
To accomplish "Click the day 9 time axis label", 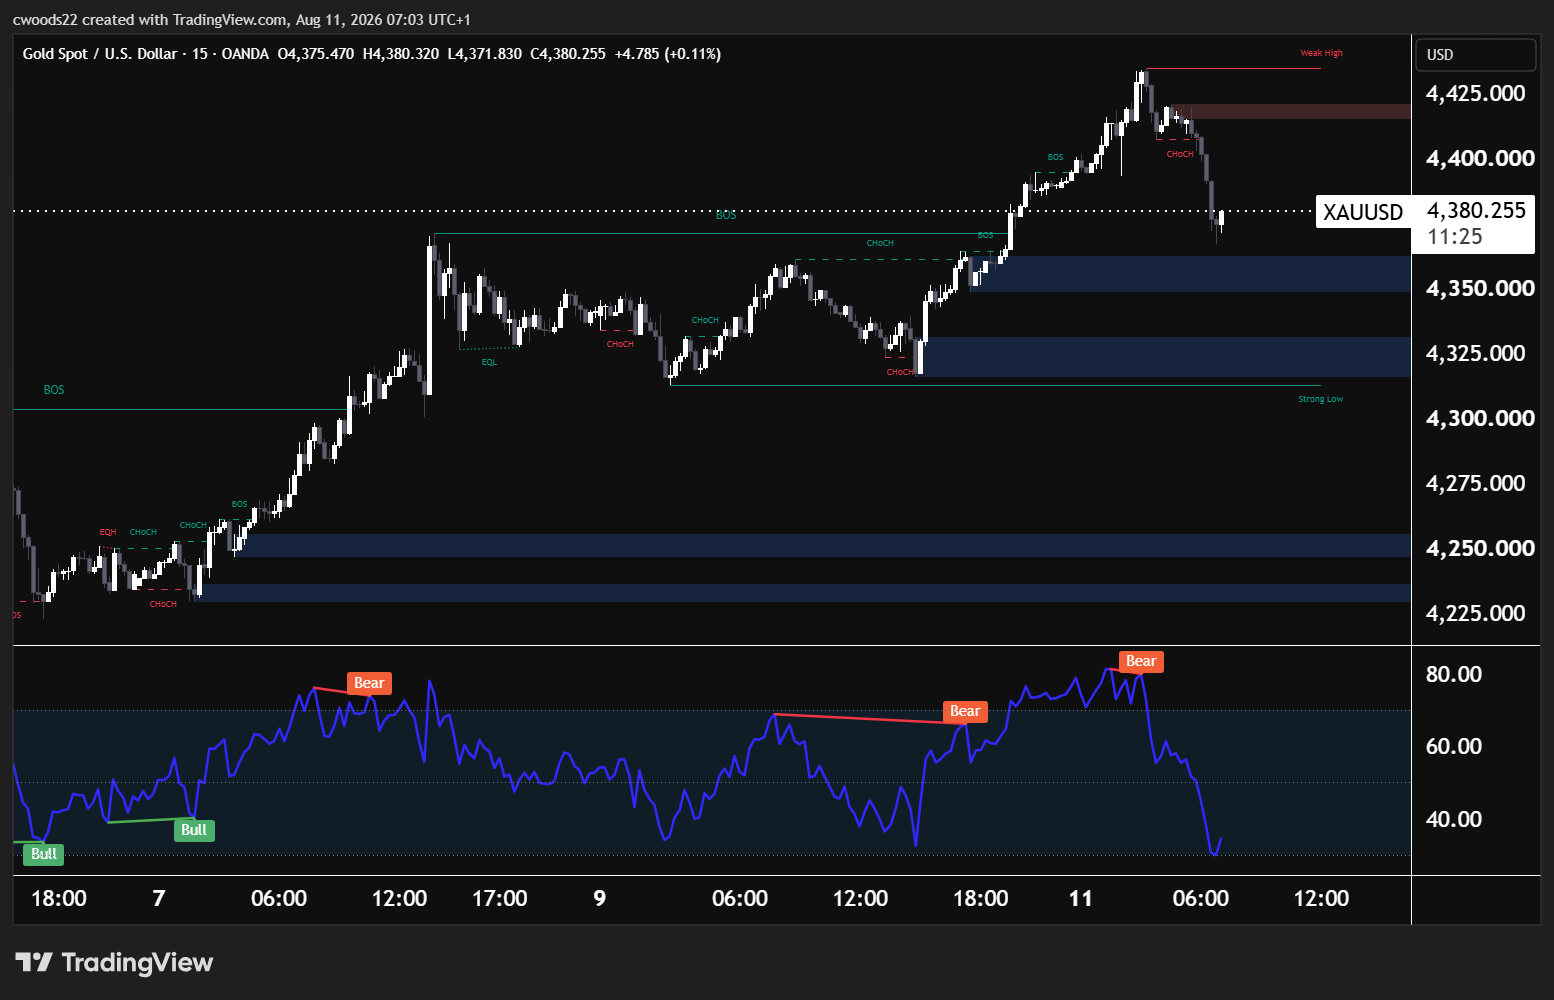I will point(600,898).
